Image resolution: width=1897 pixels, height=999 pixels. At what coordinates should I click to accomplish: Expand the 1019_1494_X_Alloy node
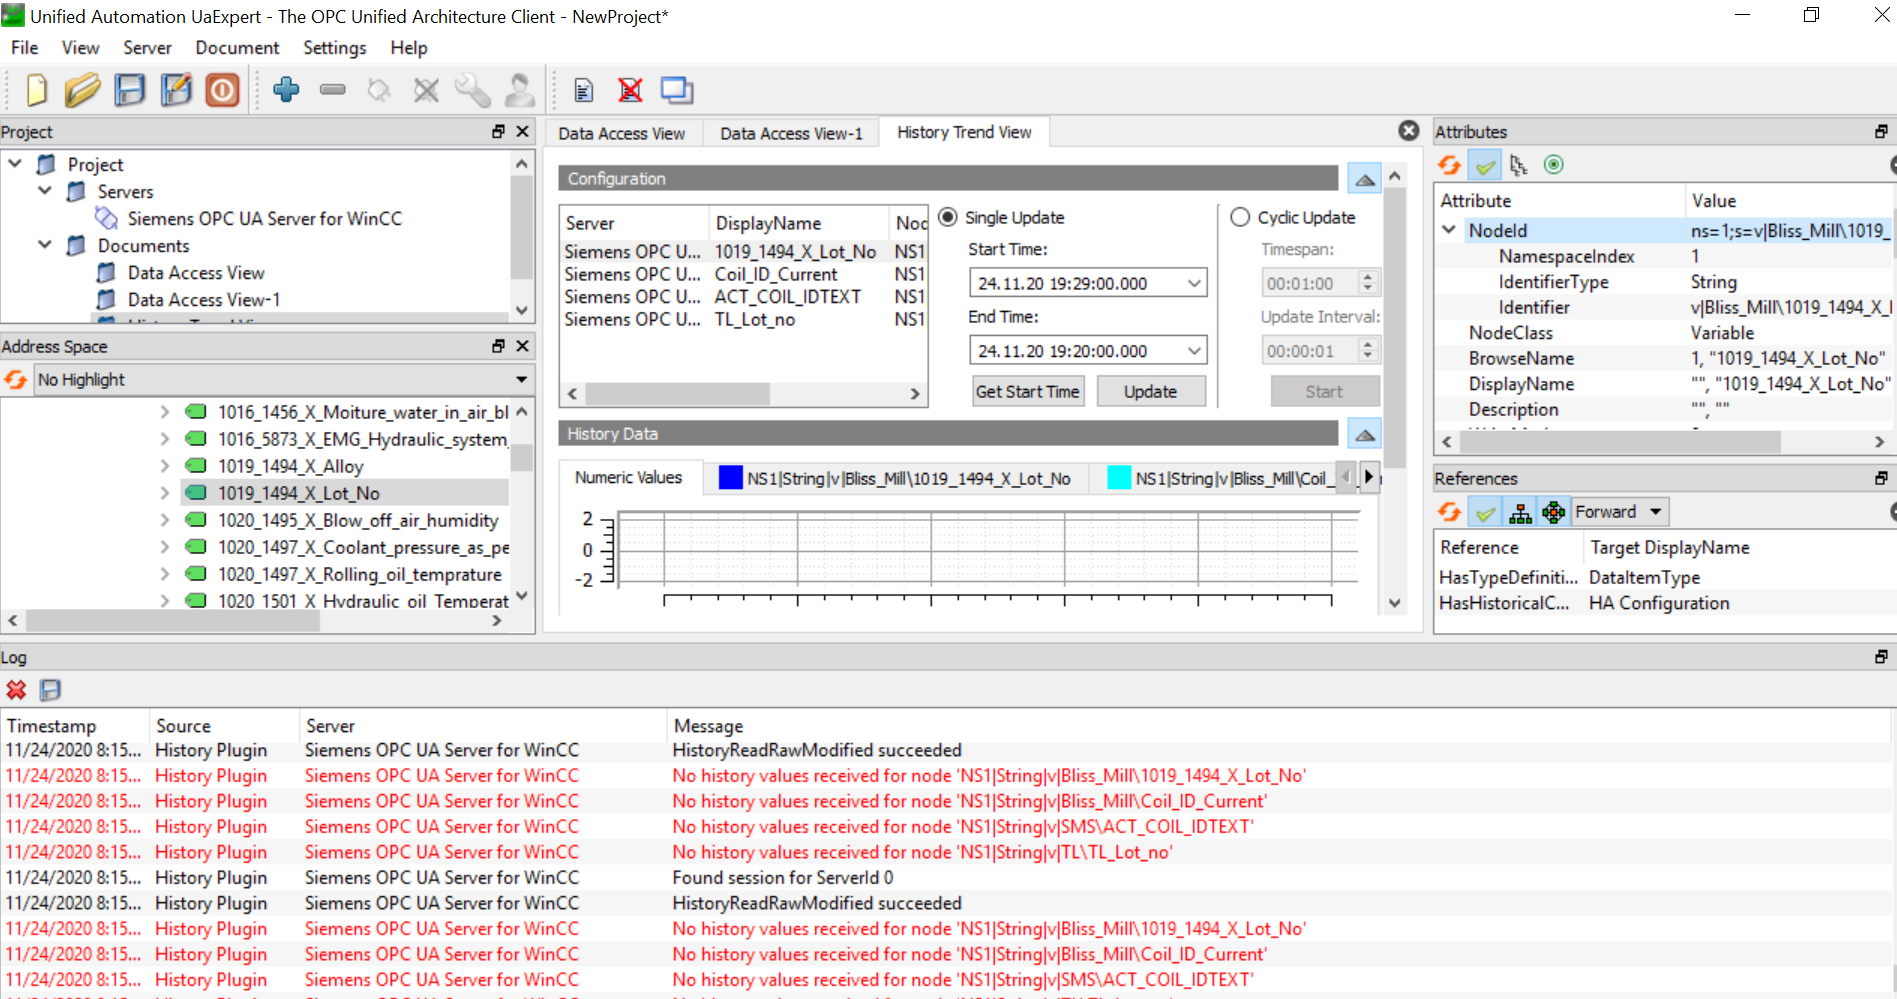click(x=165, y=466)
